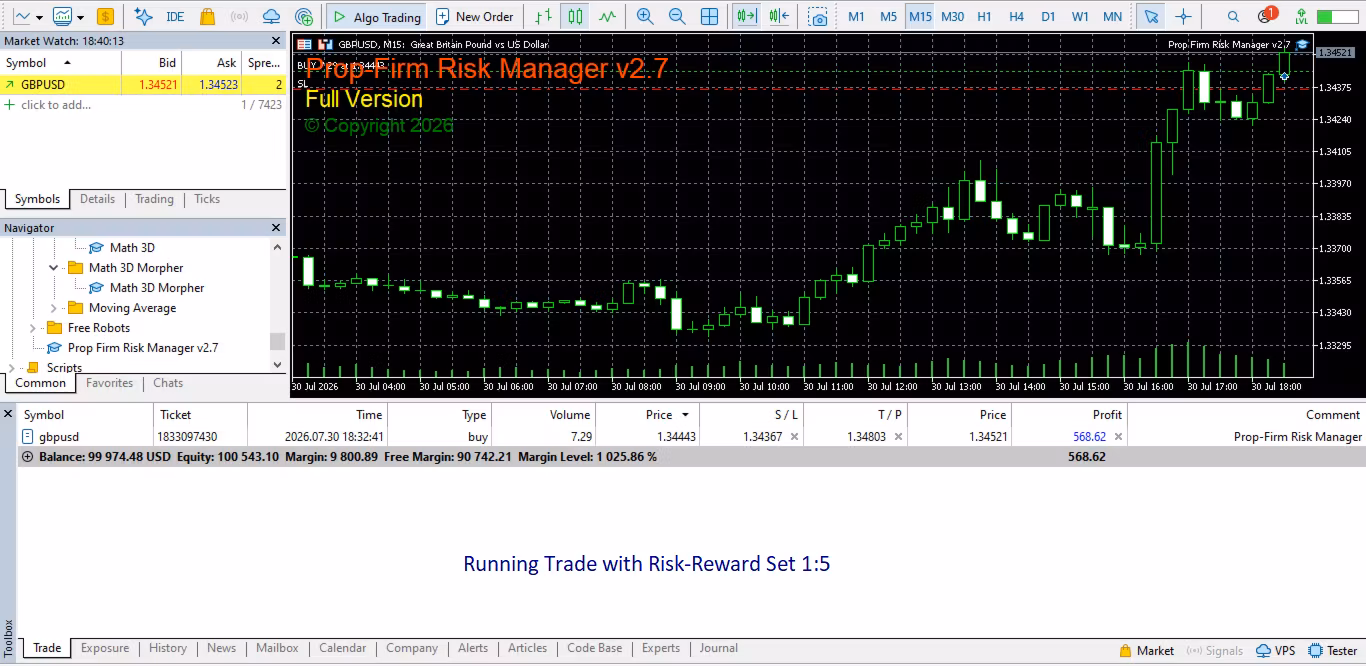The height and width of the screenshot is (666, 1366).
Task: Open the indicators list dropdown arrow
Action: (80, 17)
